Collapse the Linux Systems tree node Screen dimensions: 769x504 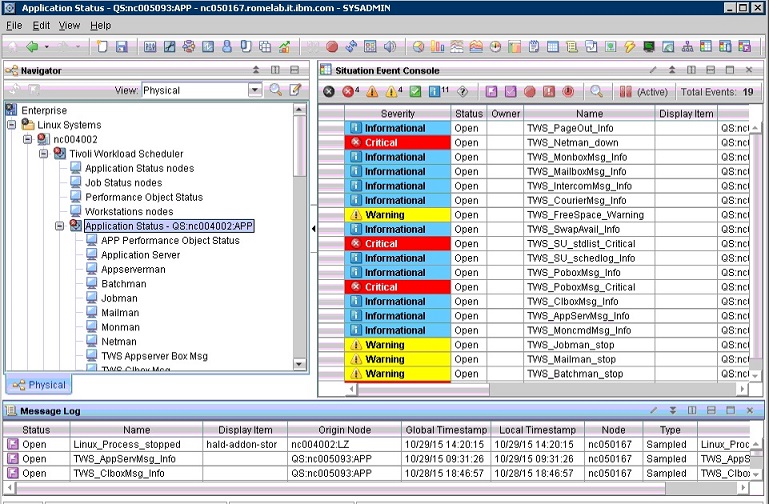click(12, 124)
